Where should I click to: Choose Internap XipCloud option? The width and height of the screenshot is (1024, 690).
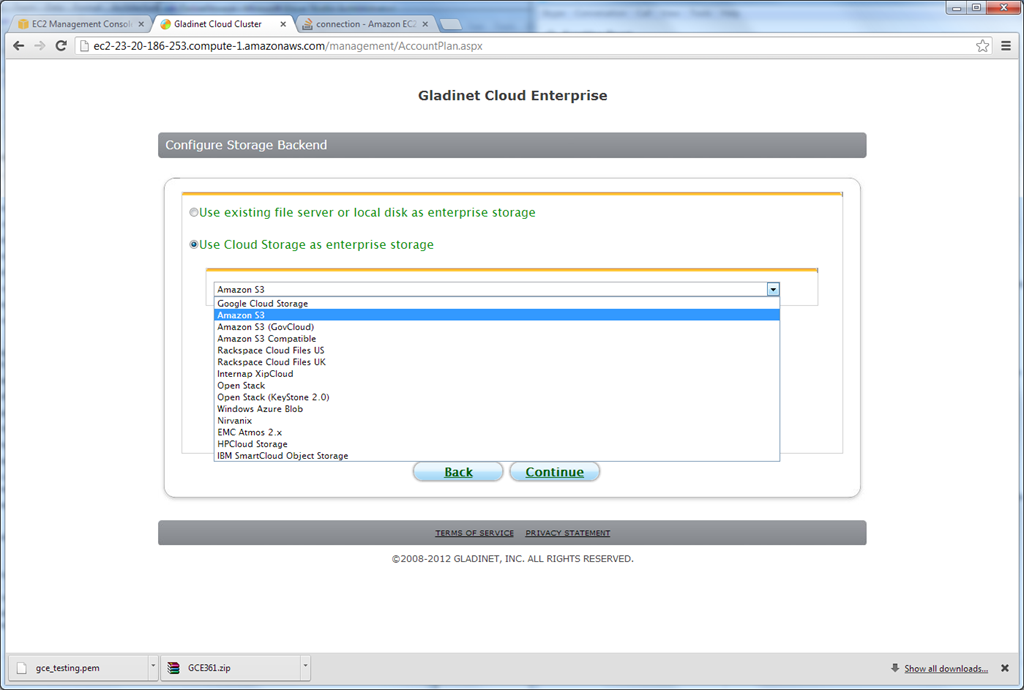[497, 374]
